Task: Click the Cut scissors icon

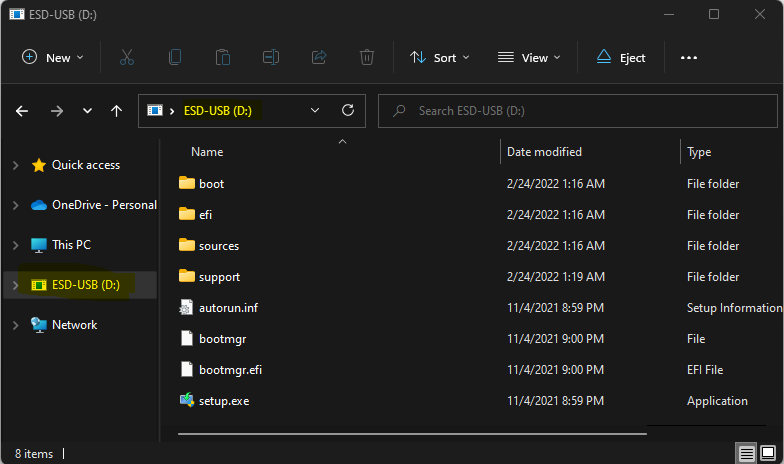Action: (127, 58)
